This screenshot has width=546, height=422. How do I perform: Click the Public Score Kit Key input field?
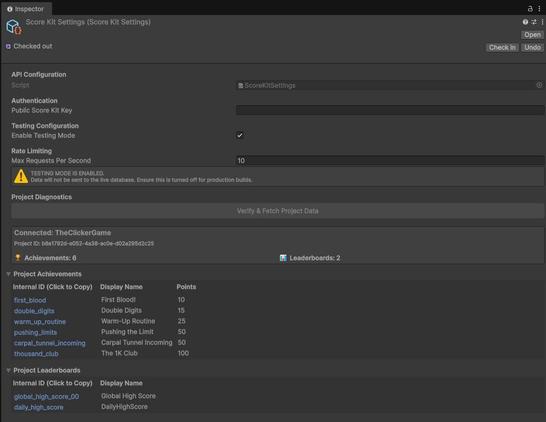click(x=390, y=110)
